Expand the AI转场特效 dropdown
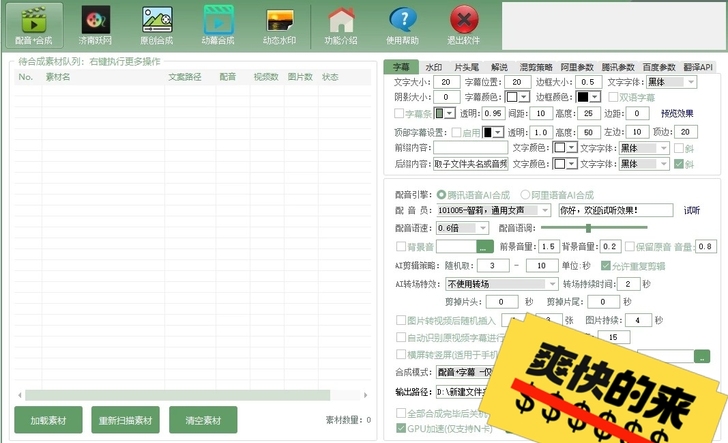728x443 pixels. [x=501, y=284]
